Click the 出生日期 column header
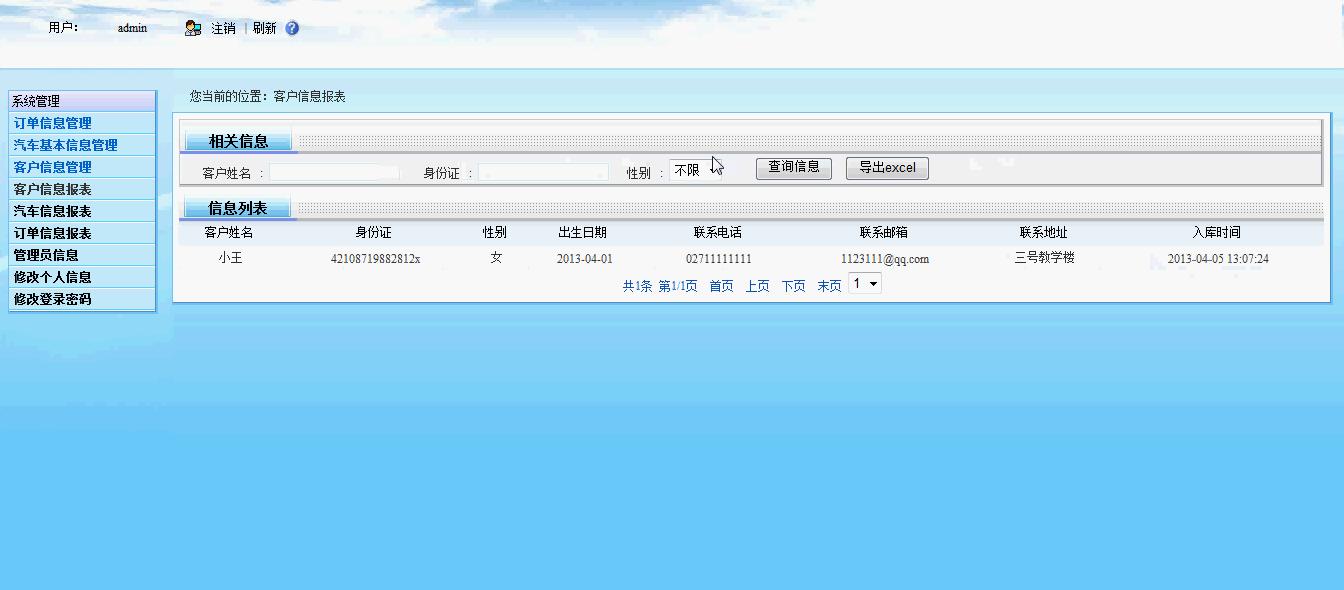 582,232
